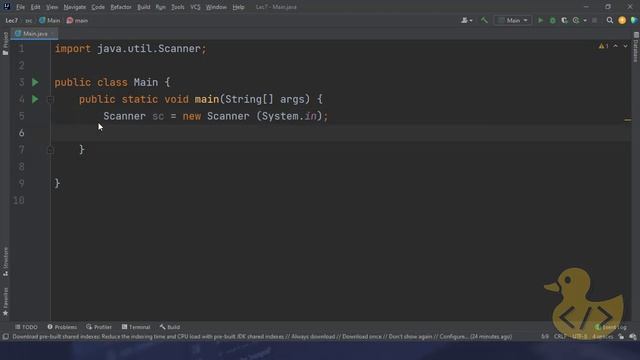
Task: Change the UTF-8 file encoding setting
Action: [580, 337]
